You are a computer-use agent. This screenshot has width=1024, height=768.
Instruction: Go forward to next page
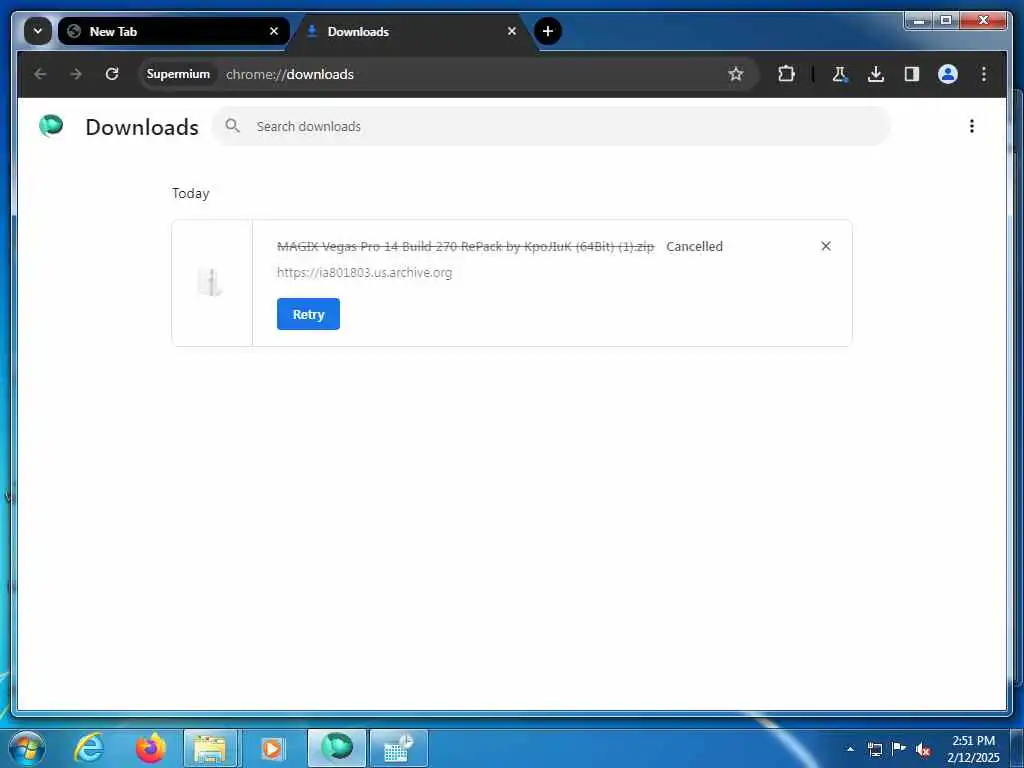[76, 74]
